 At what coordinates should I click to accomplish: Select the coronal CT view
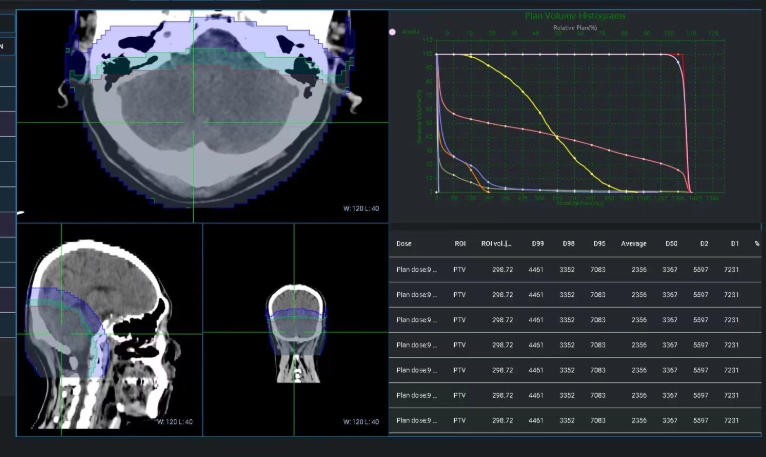coord(296,330)
